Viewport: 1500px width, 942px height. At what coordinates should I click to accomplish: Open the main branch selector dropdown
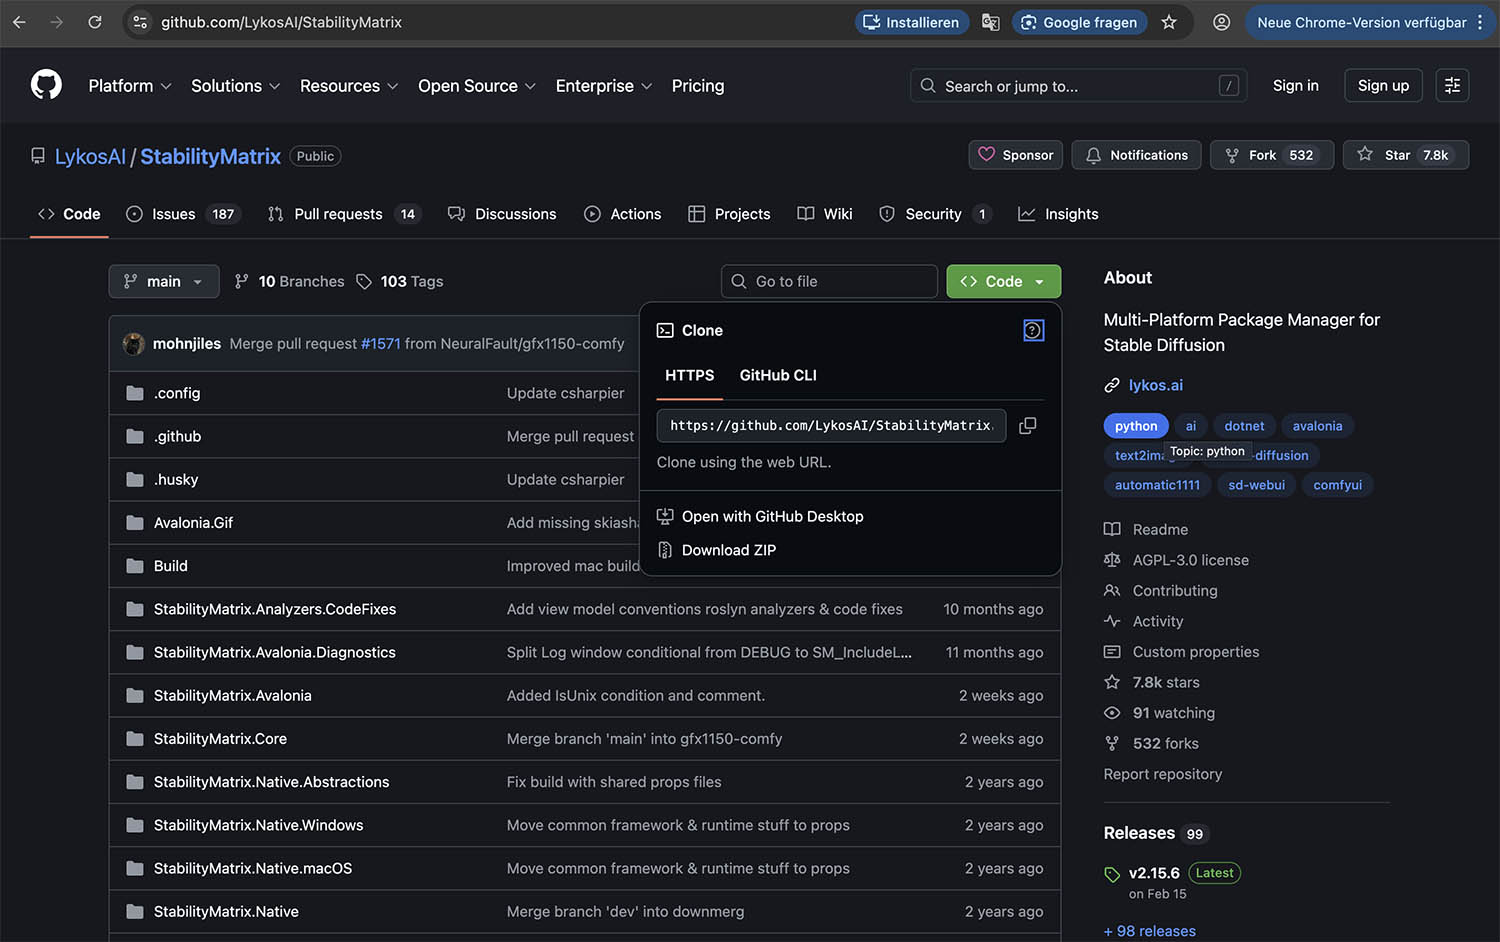(163, 282)
